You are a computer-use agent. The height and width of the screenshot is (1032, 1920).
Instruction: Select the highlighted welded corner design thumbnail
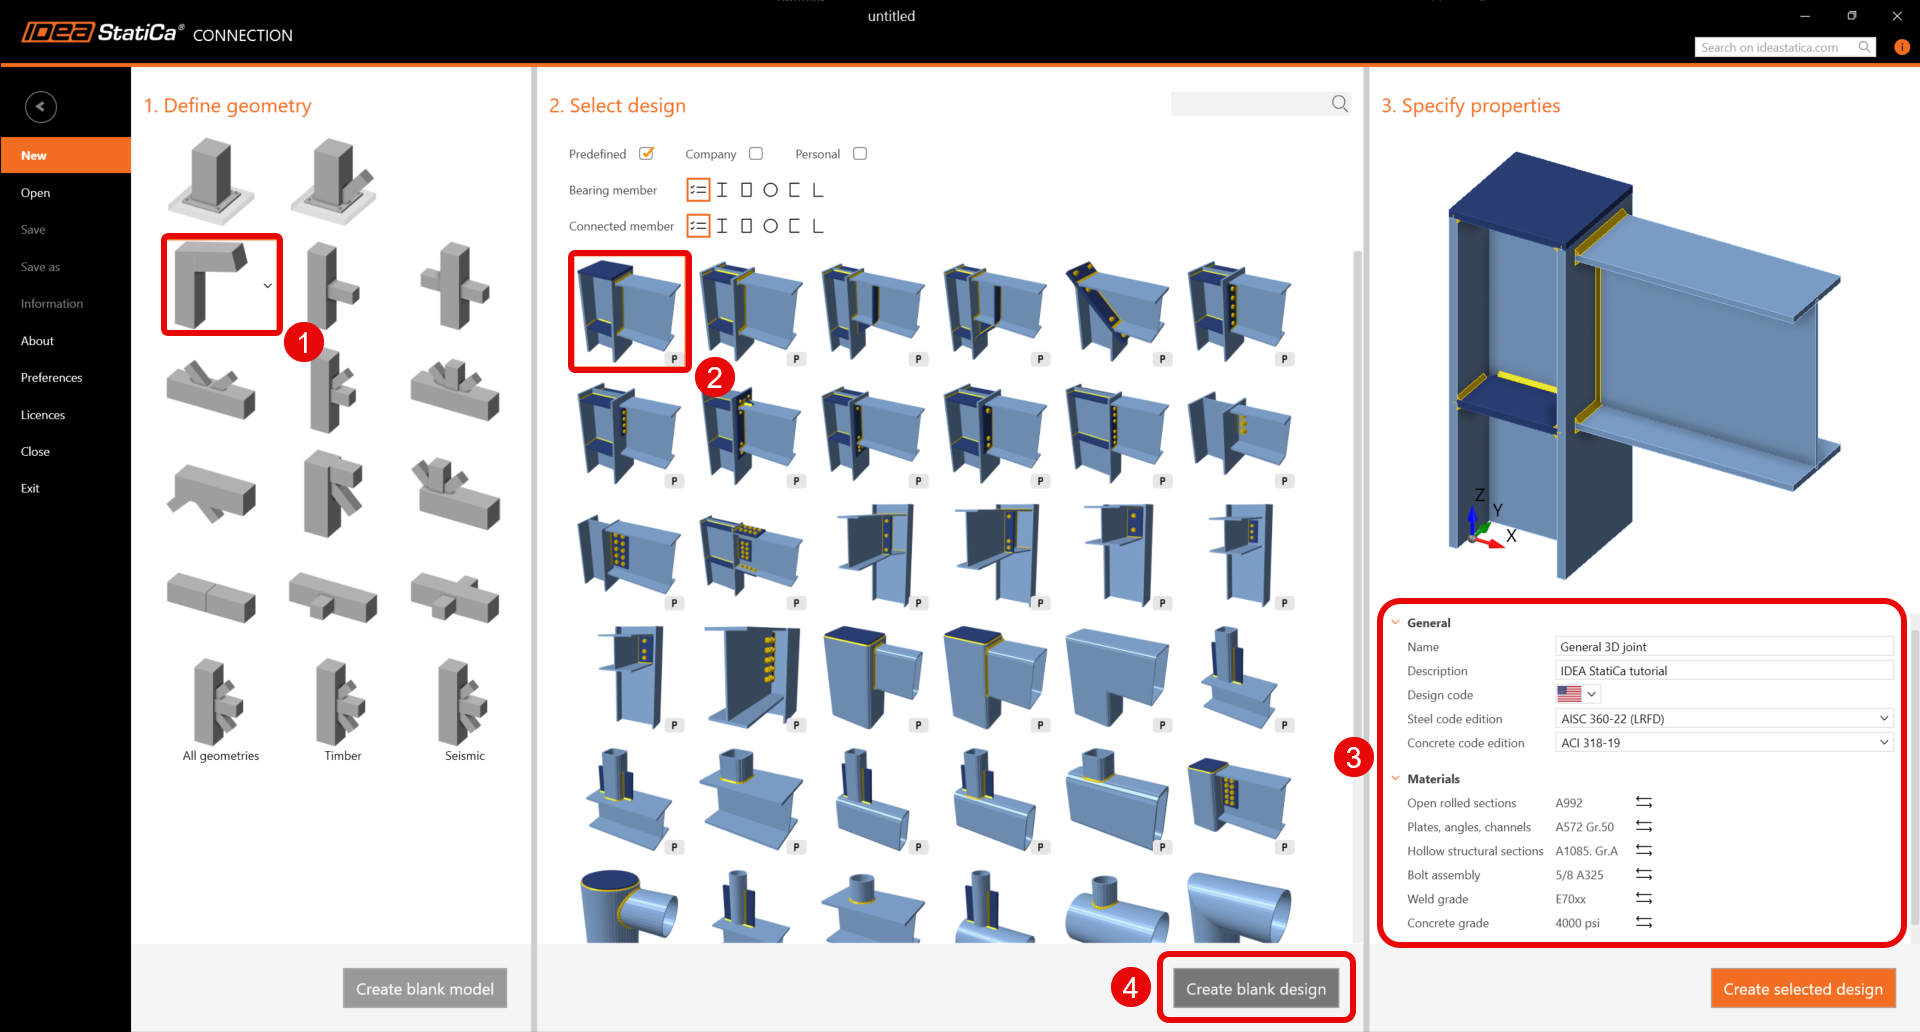[630, 311]
